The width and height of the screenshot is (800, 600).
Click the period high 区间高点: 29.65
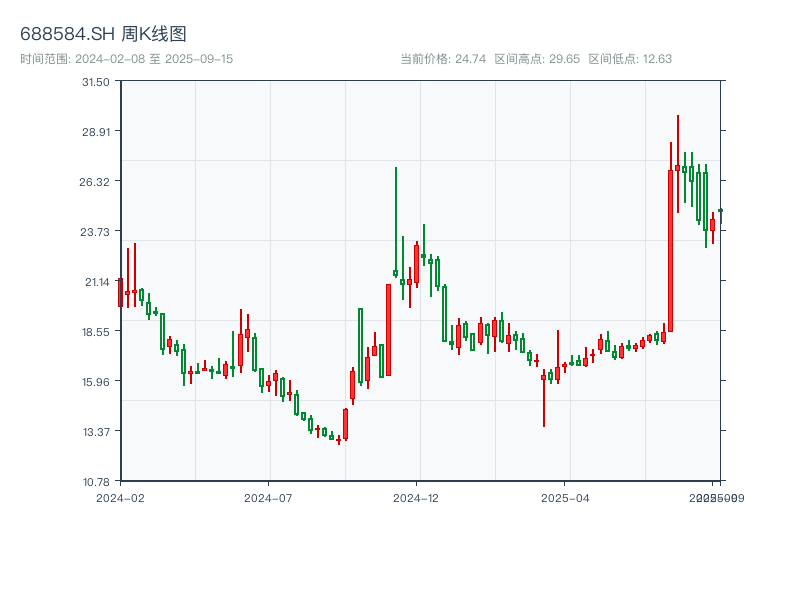pos(537,59)
